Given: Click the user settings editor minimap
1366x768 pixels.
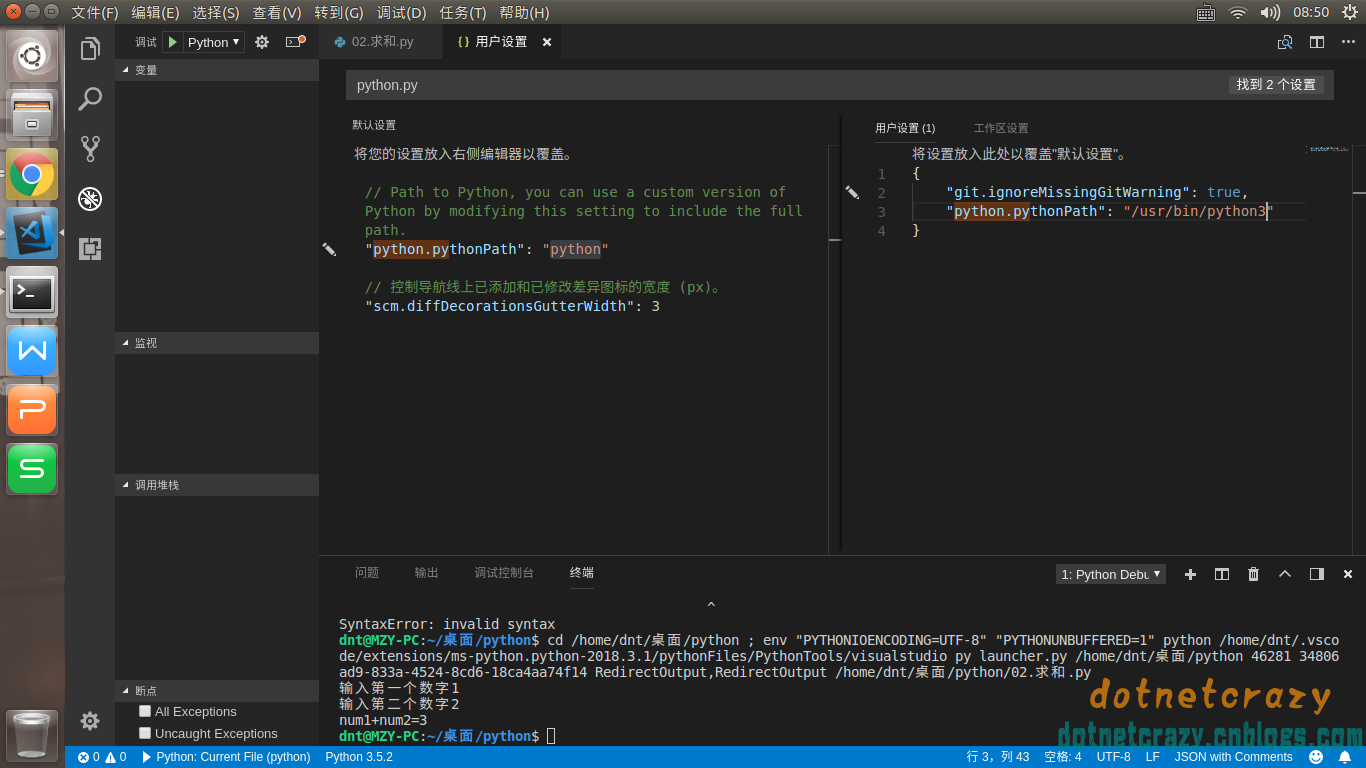Looking at the screenshot, I should click(x=1327, y=149).
